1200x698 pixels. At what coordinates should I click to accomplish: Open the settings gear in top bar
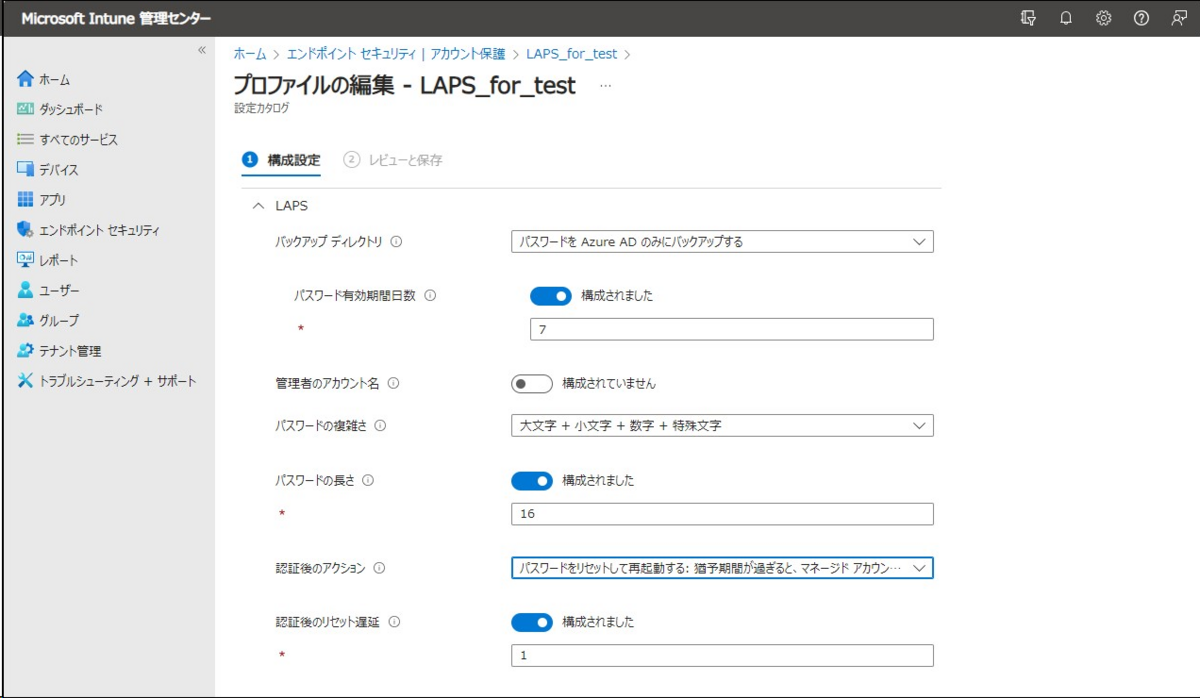pyautogui.click(x=1104, y=18)
